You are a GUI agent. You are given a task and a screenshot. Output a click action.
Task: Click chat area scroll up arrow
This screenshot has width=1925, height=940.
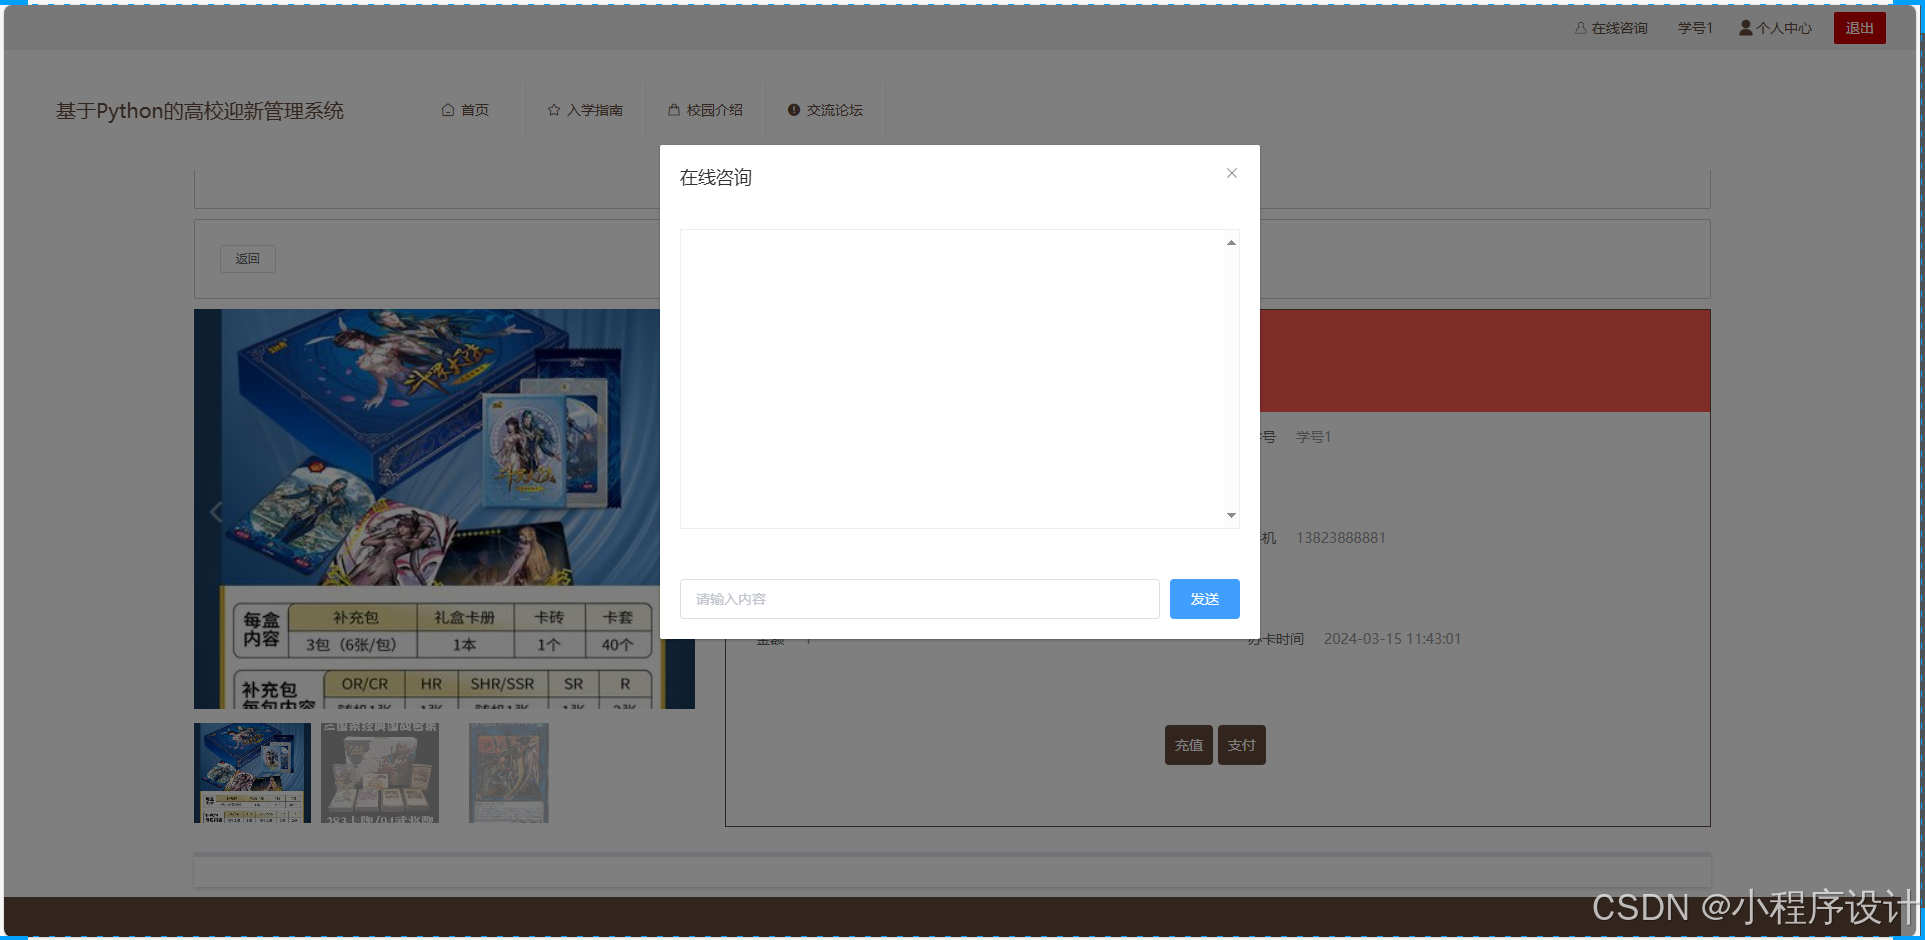click(1231, 243)
